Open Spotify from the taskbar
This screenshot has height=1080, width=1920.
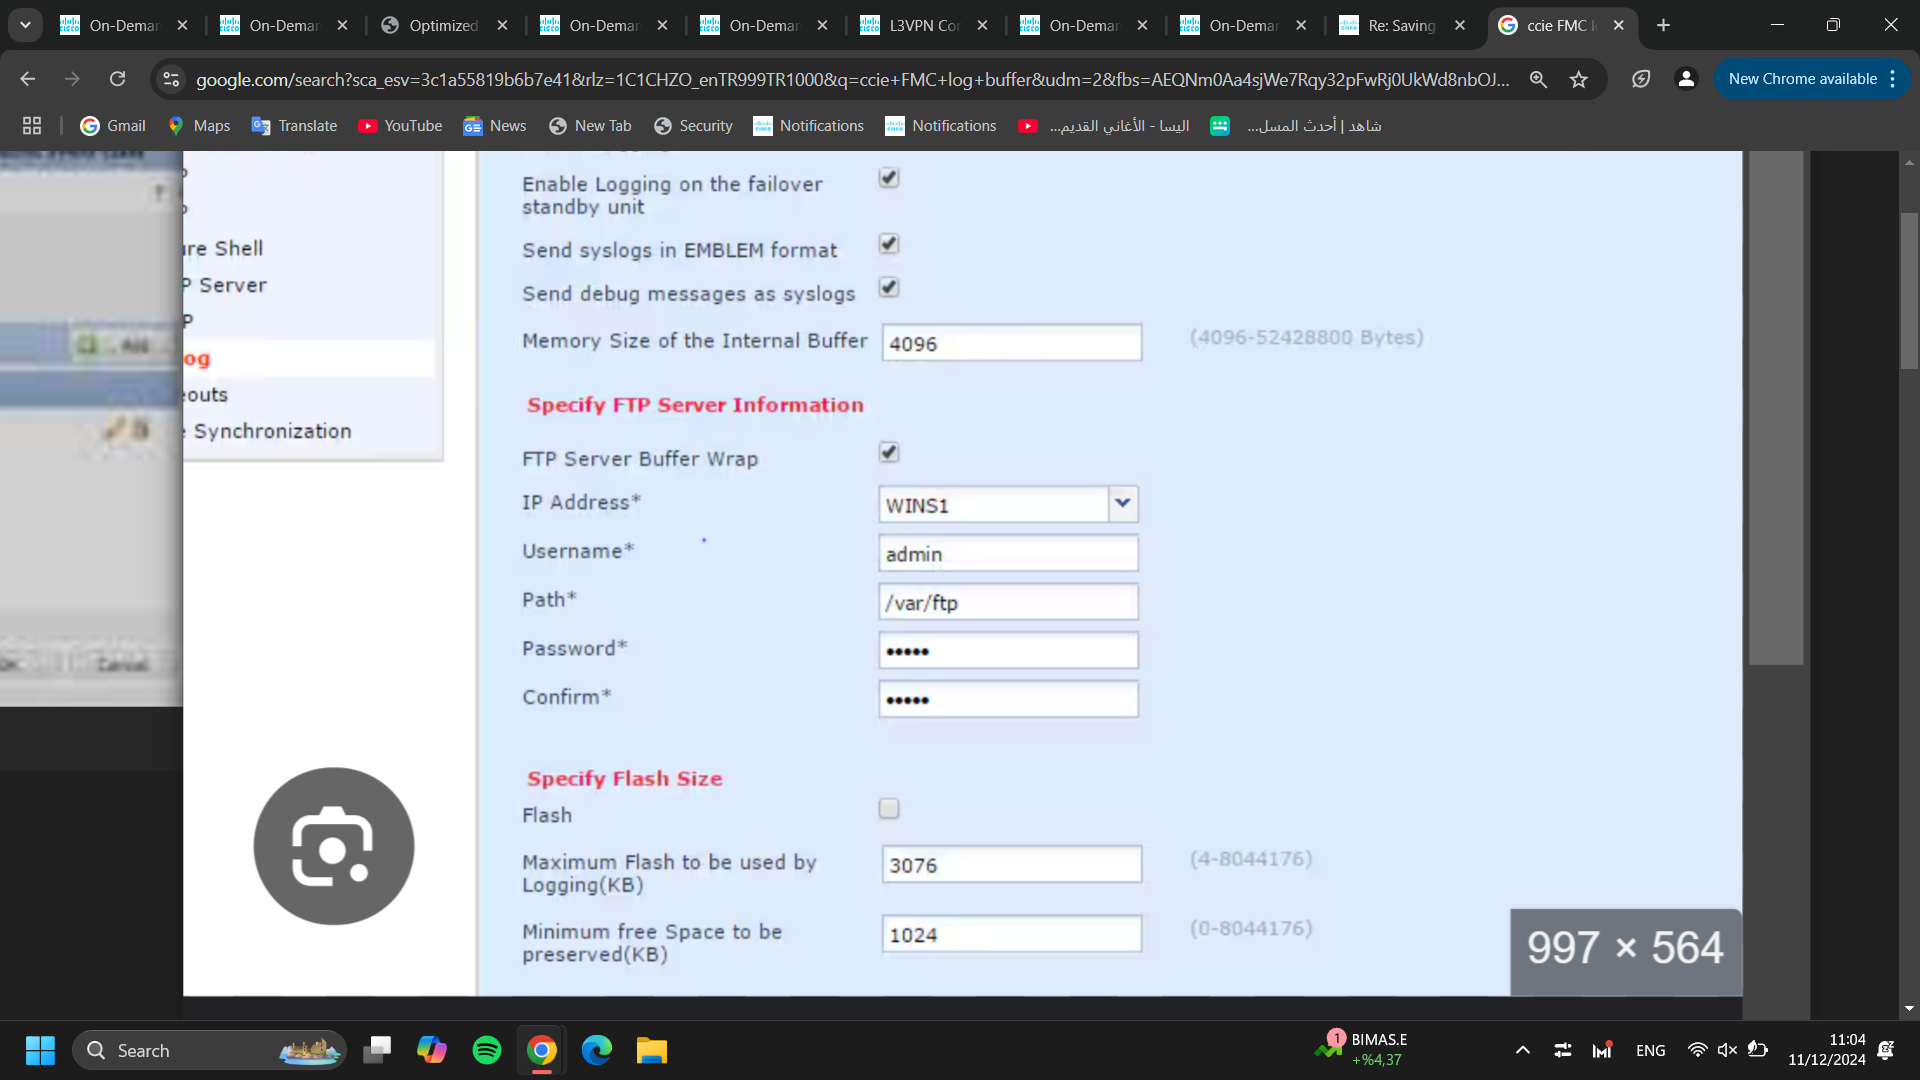[486, 1050]
